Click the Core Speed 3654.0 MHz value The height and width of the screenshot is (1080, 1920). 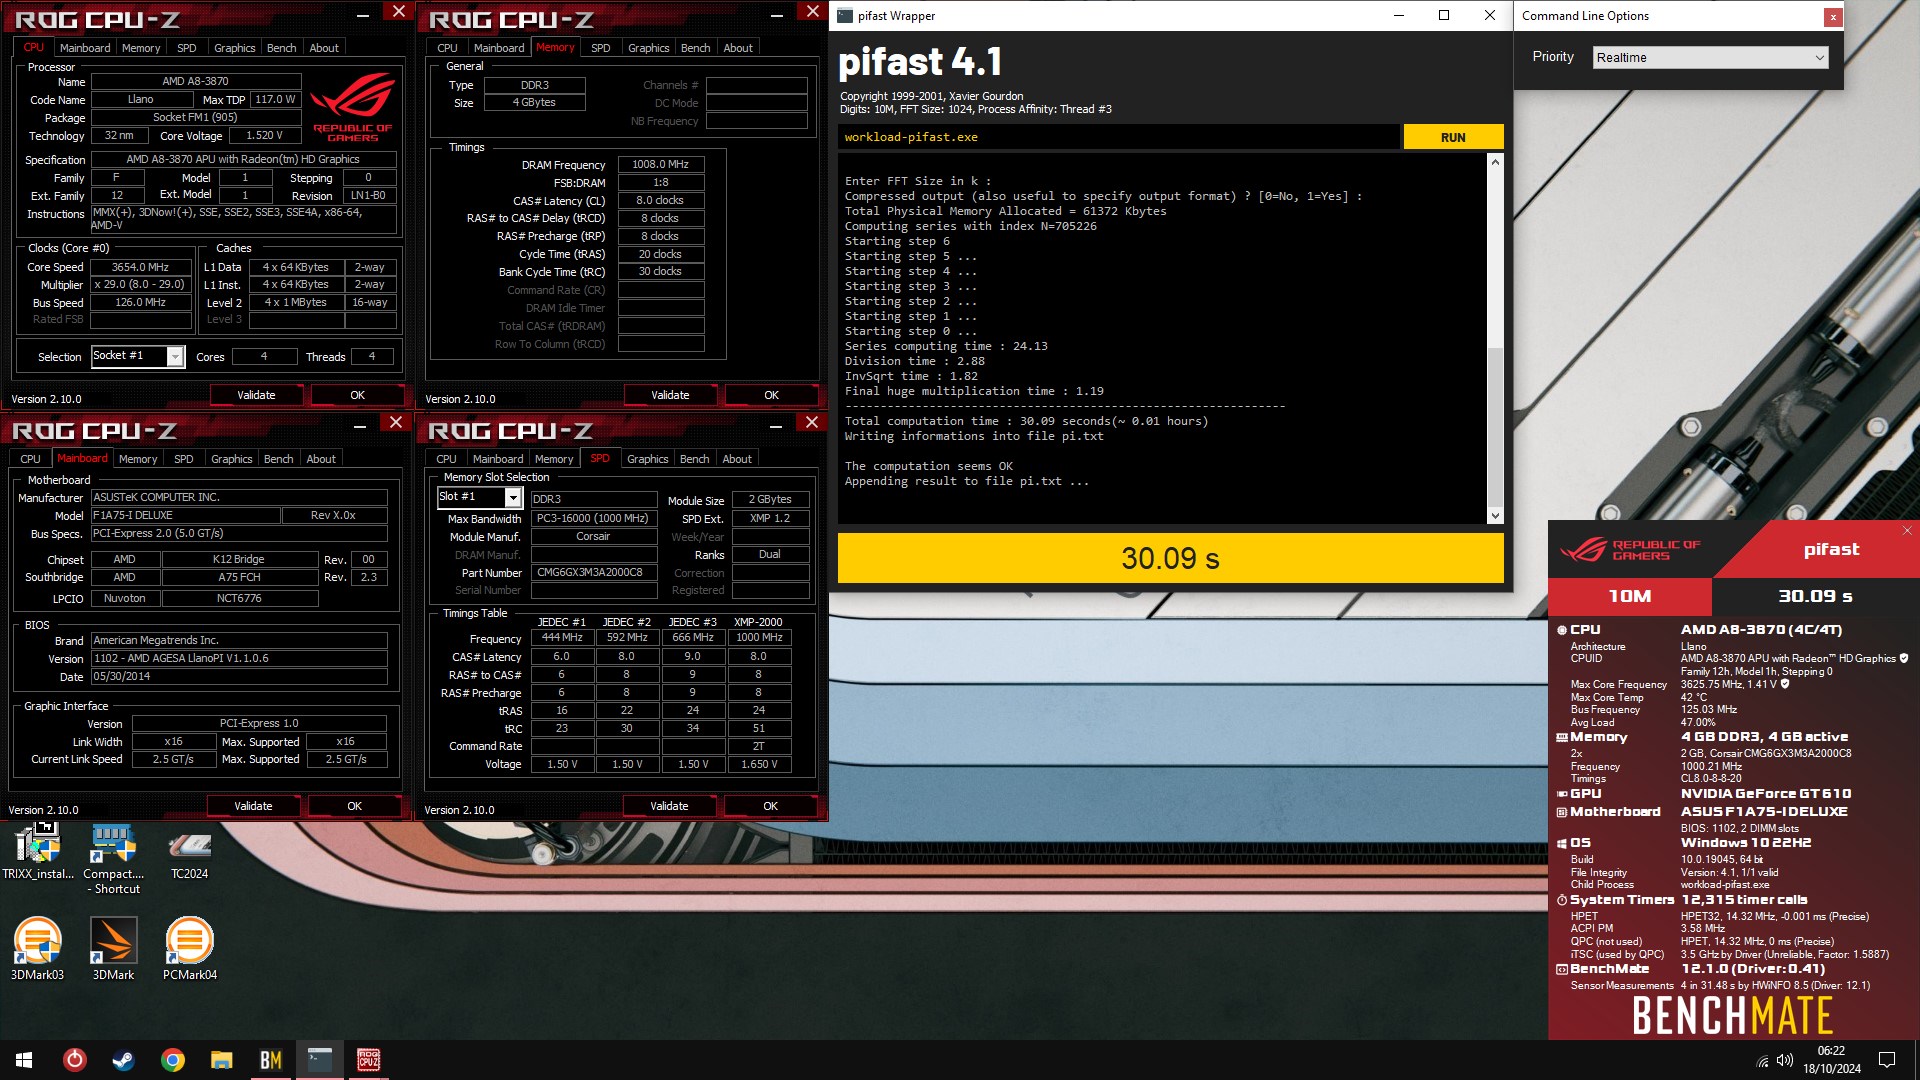pos(140,267)
